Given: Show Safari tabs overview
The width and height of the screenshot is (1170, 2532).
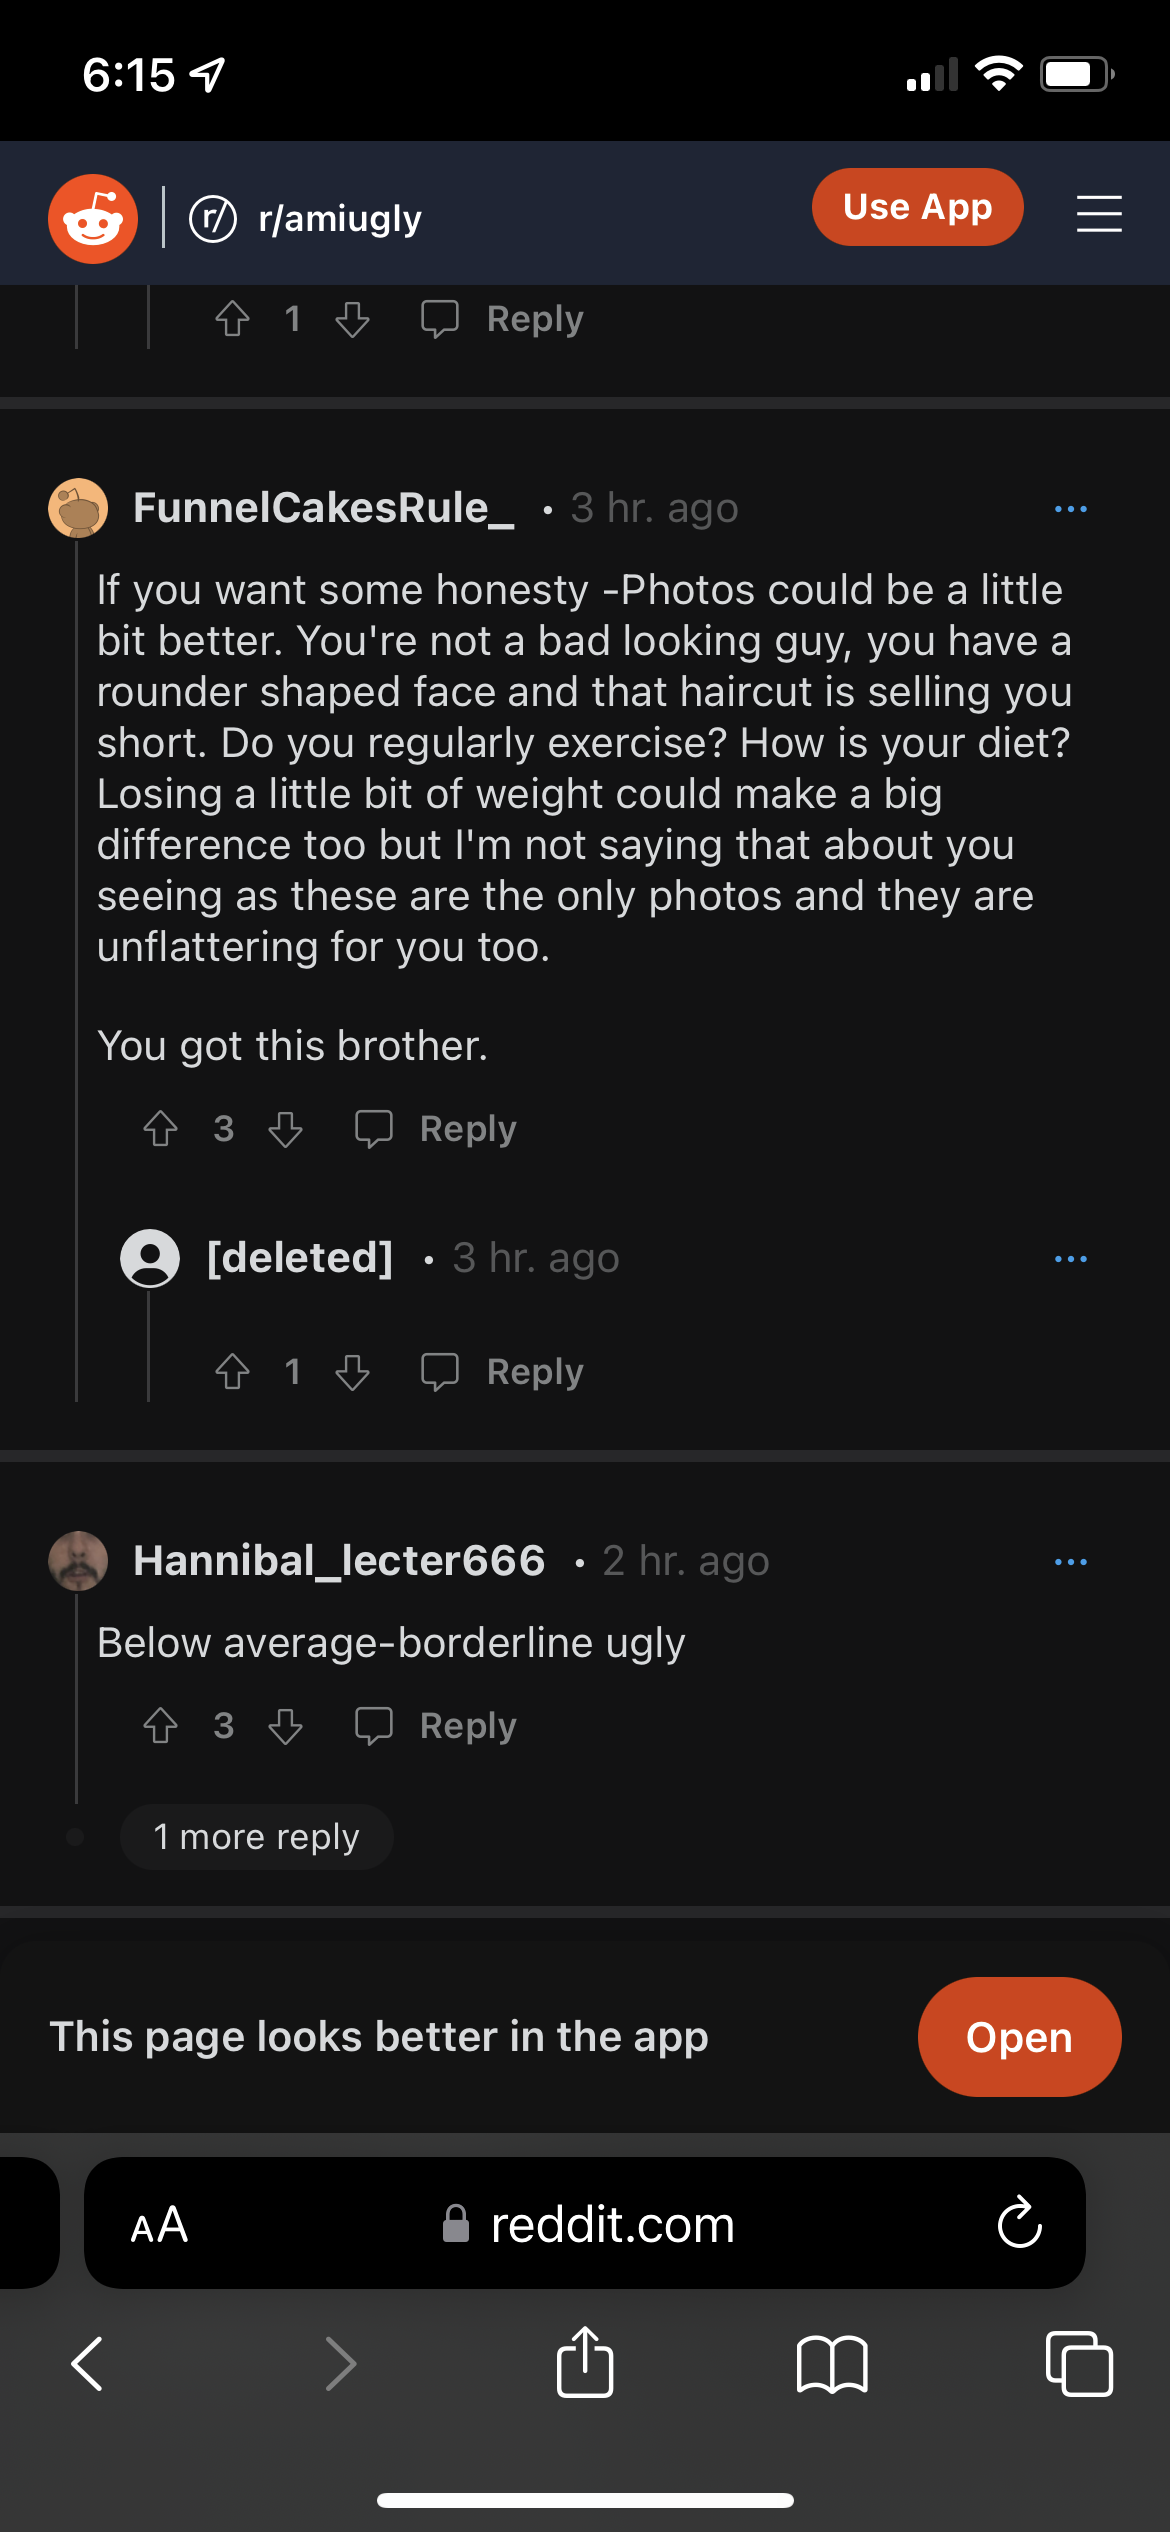Looking at the screenshot, I should pos(1078,2364).
